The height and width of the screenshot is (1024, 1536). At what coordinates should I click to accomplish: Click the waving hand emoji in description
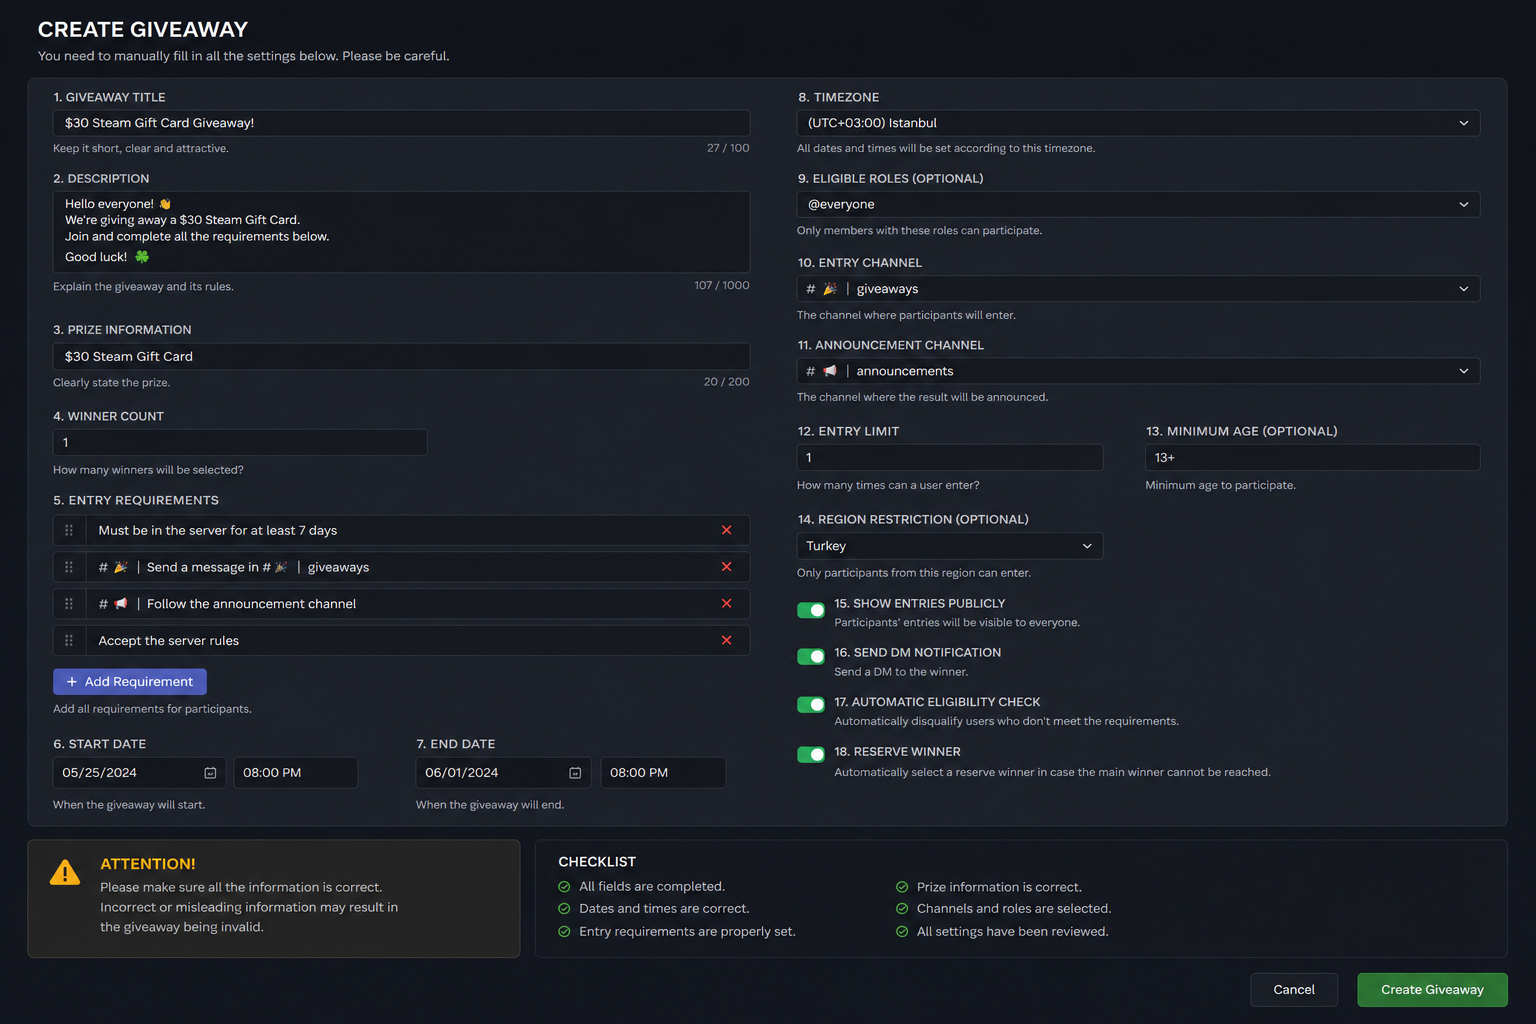tap(165, 204)
